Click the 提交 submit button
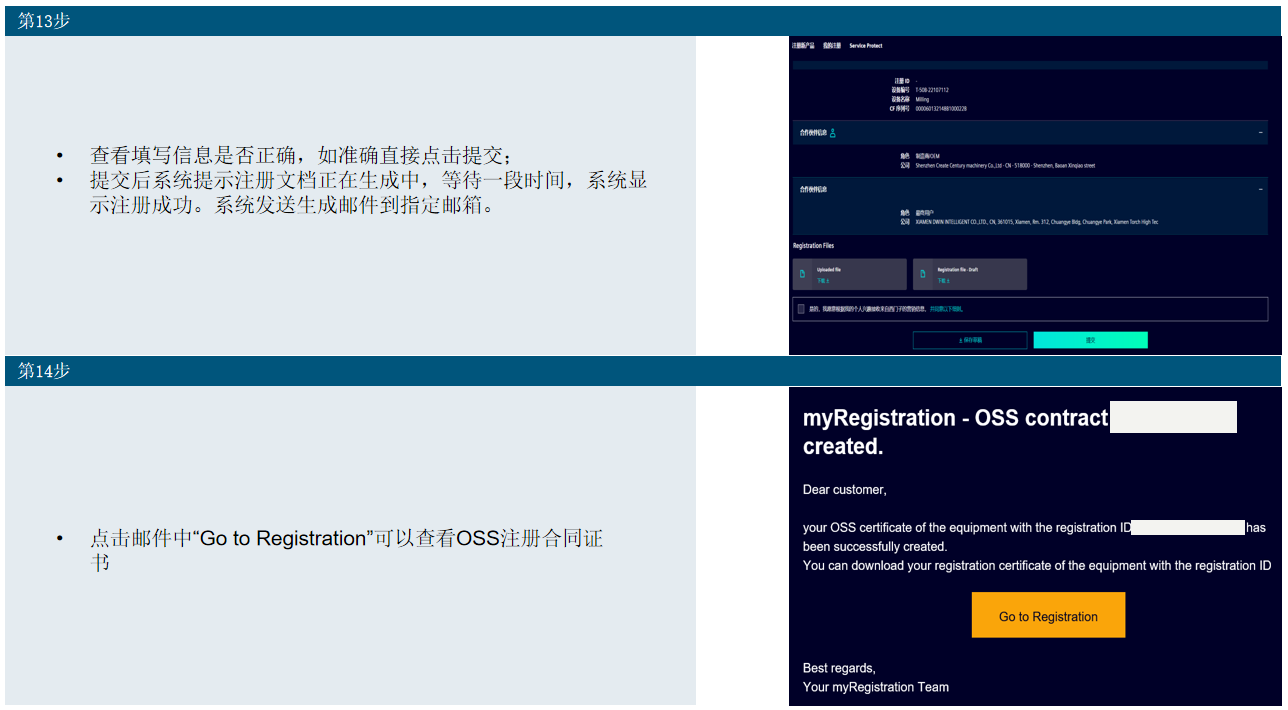 pos(1091,340)
